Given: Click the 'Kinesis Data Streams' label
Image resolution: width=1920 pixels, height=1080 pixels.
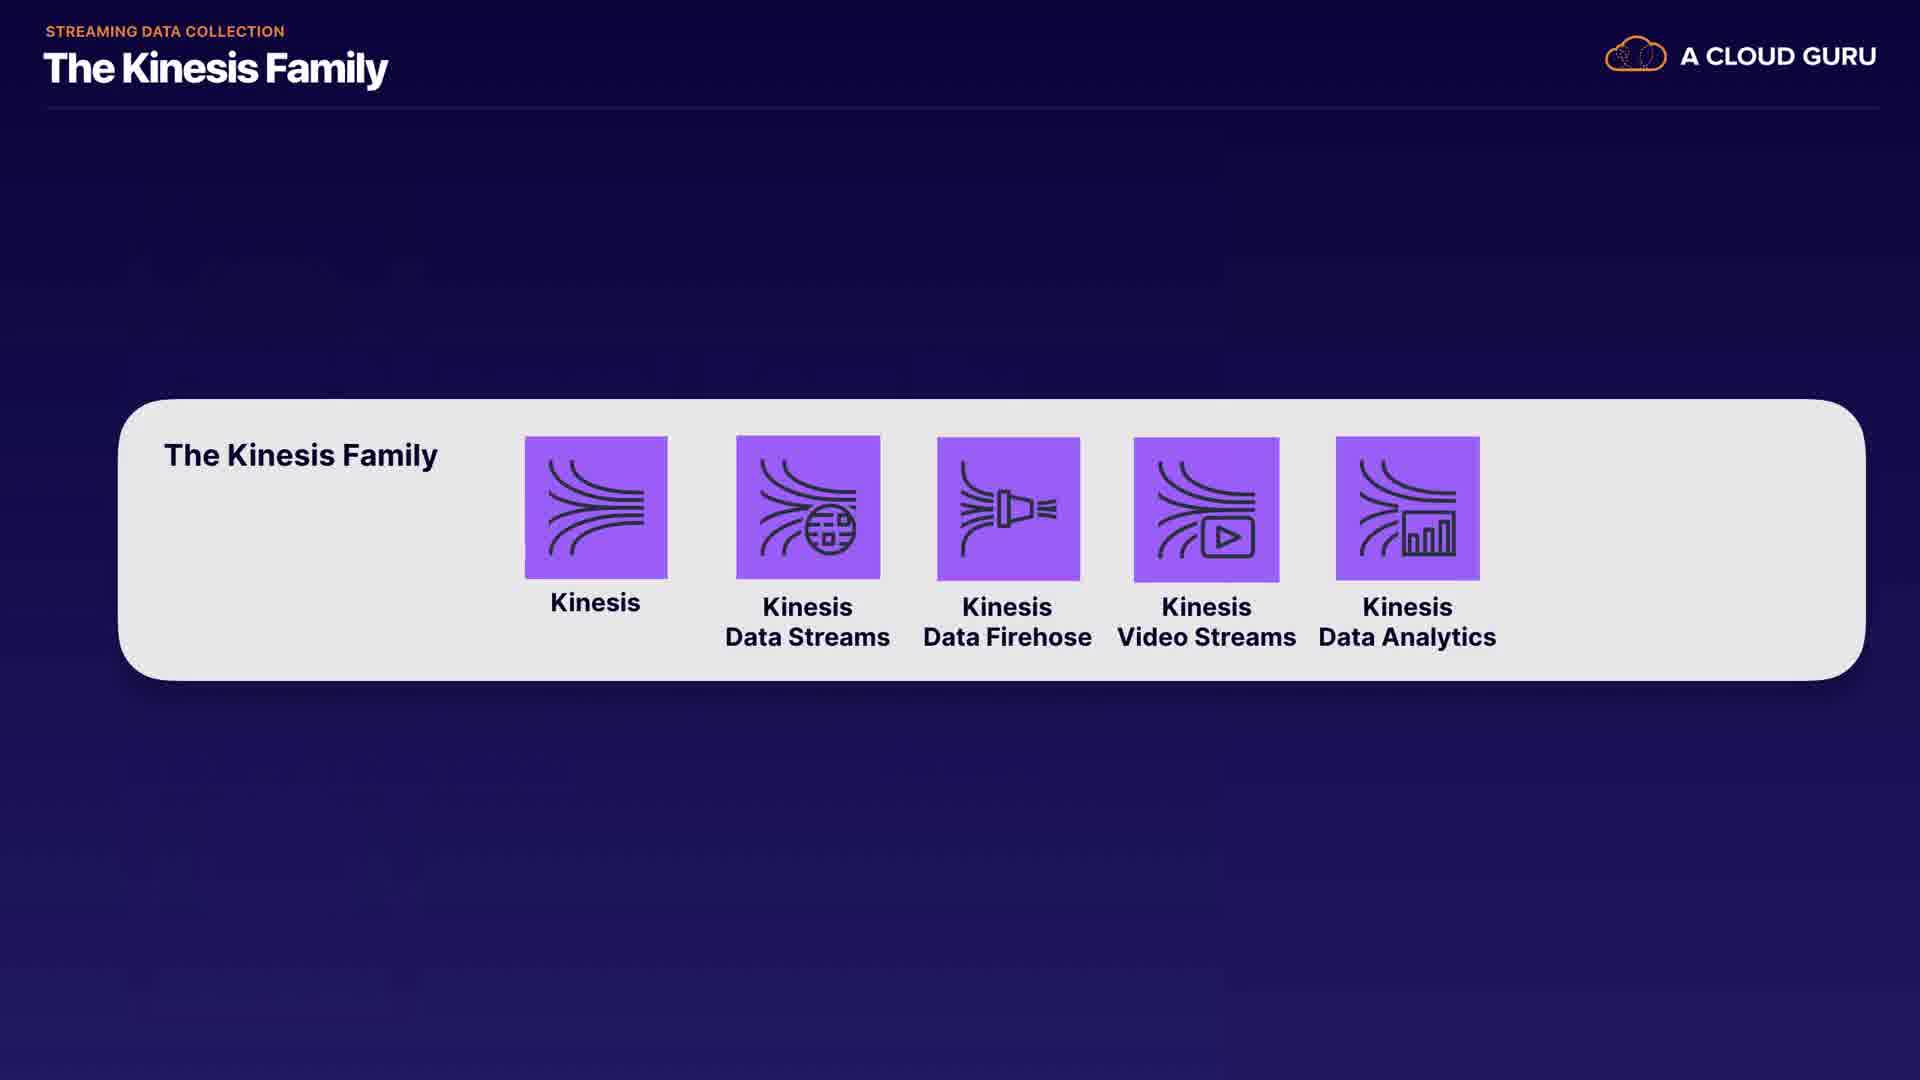Looking at the screenshot, I should point(807,622).
